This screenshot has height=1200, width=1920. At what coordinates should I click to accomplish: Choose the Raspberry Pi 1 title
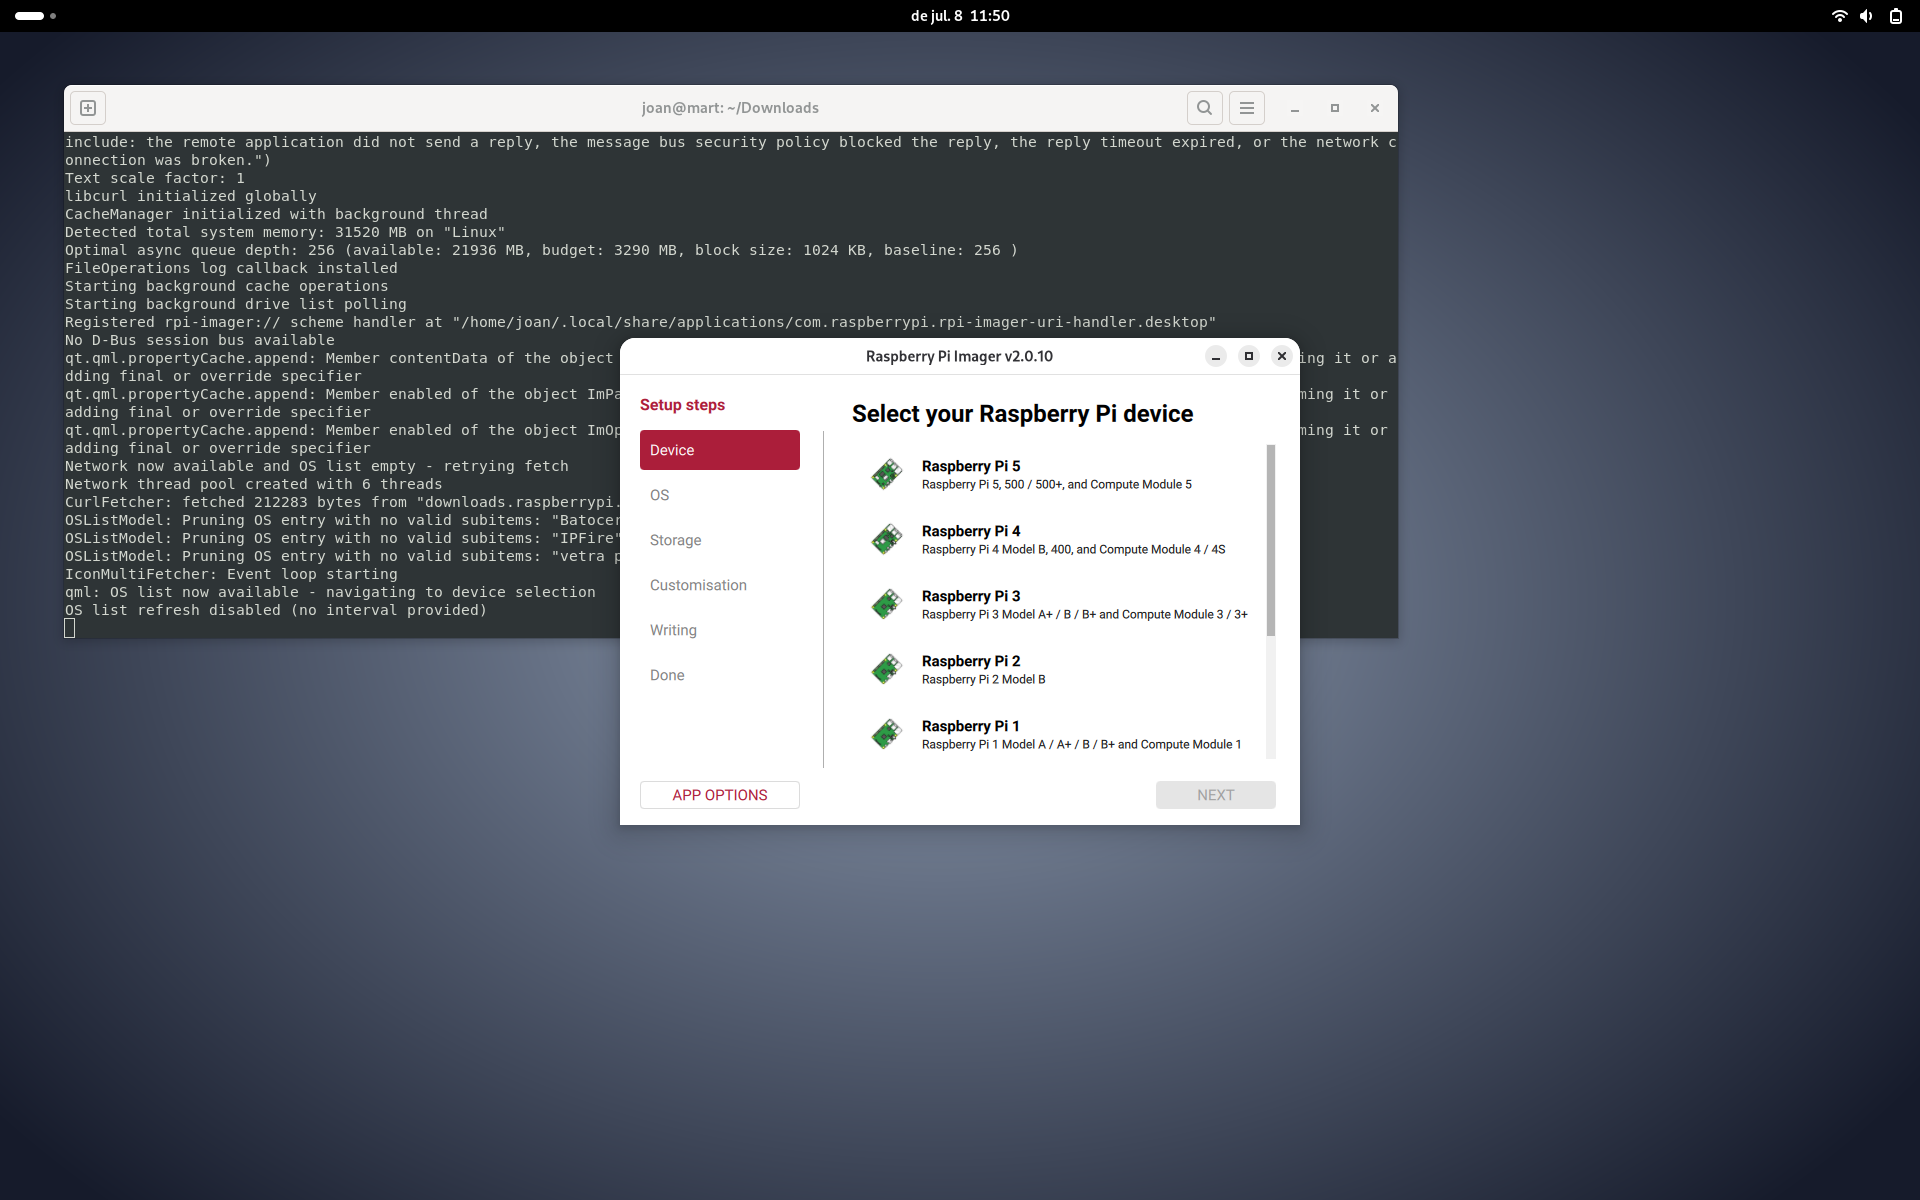tap(971, 726)
